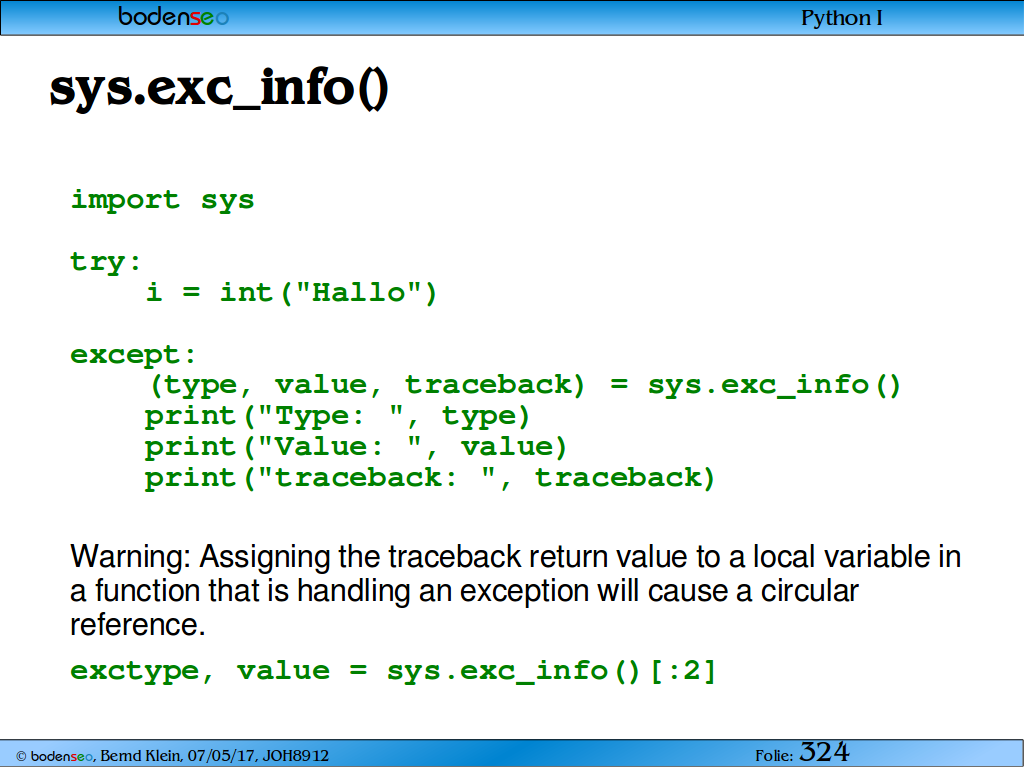The height and width of the screenshot is (768, 1024).
Task: Click the line 'print("Value: ", value)'
Action: click(356, 447)
